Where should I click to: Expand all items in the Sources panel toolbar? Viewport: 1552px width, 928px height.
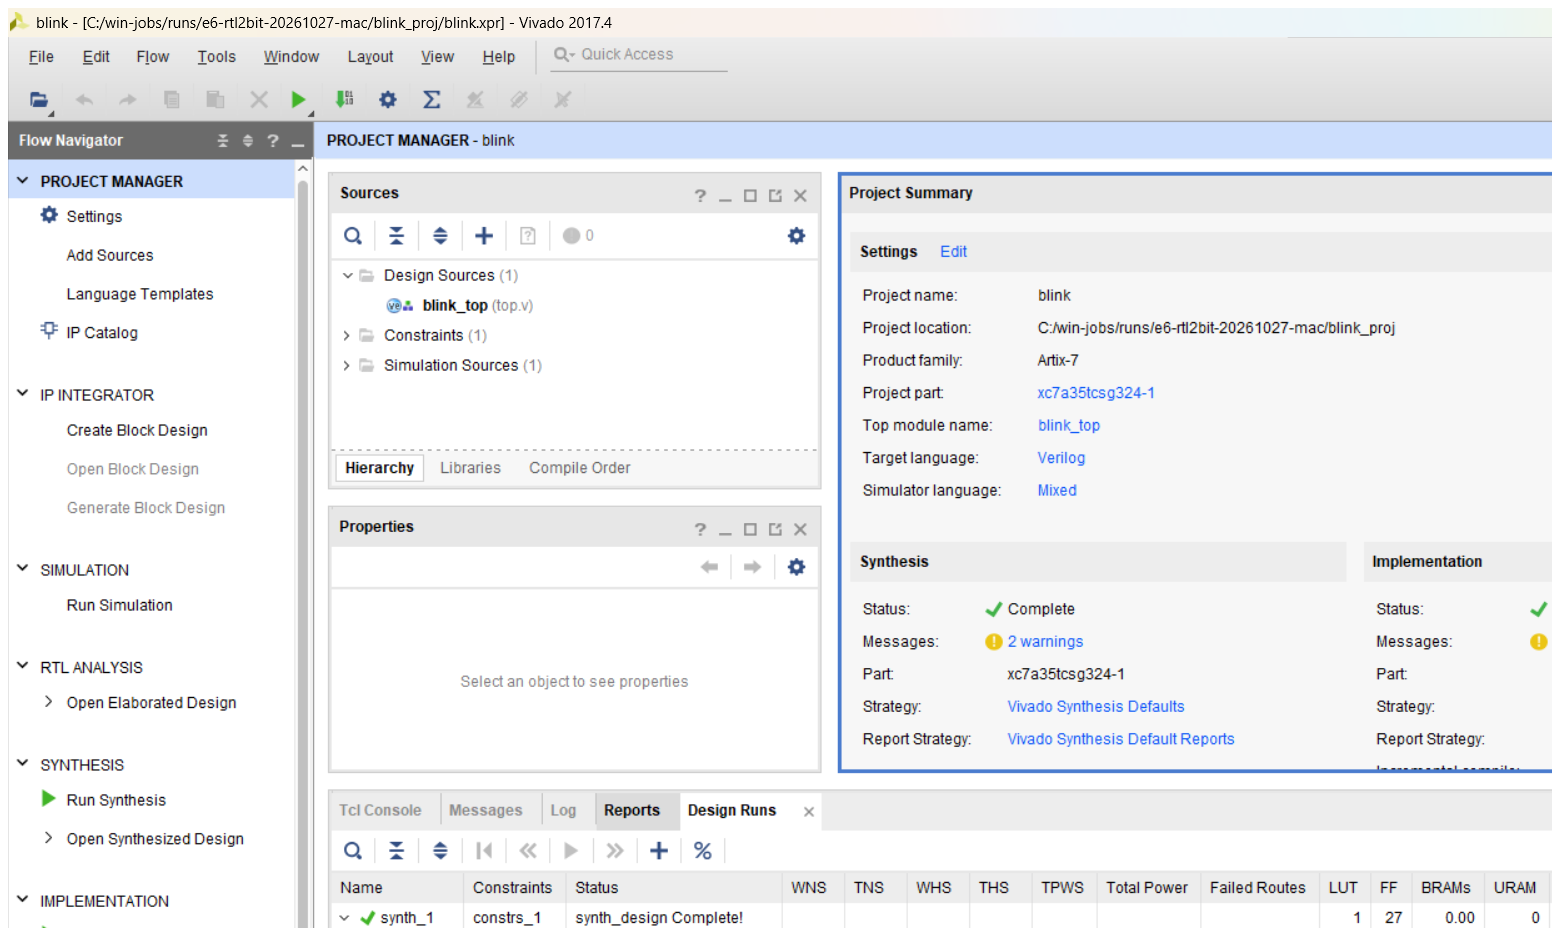pyautogui.click(x=440, y=236)
